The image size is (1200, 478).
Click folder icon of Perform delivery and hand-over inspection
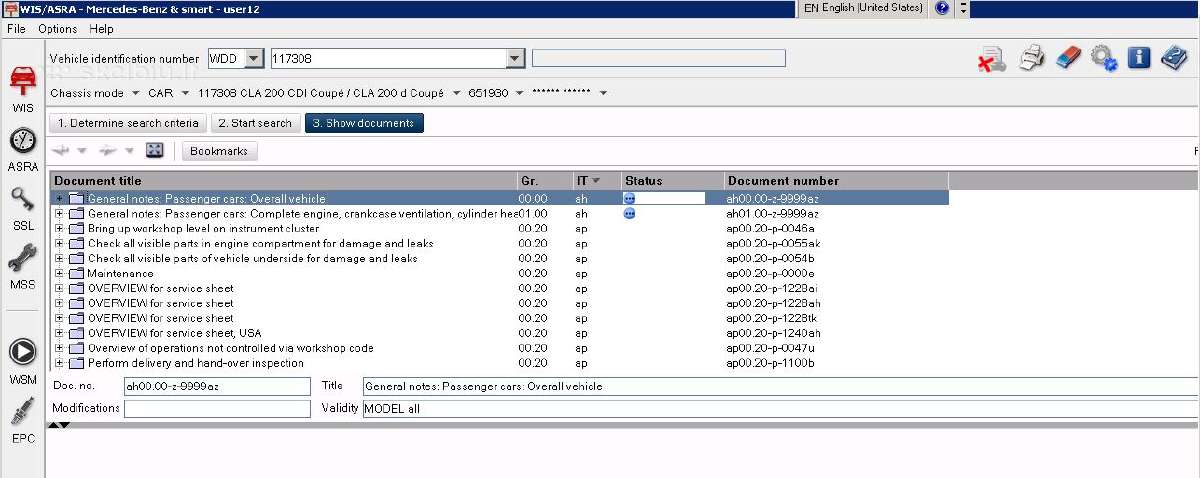[76, 363]
